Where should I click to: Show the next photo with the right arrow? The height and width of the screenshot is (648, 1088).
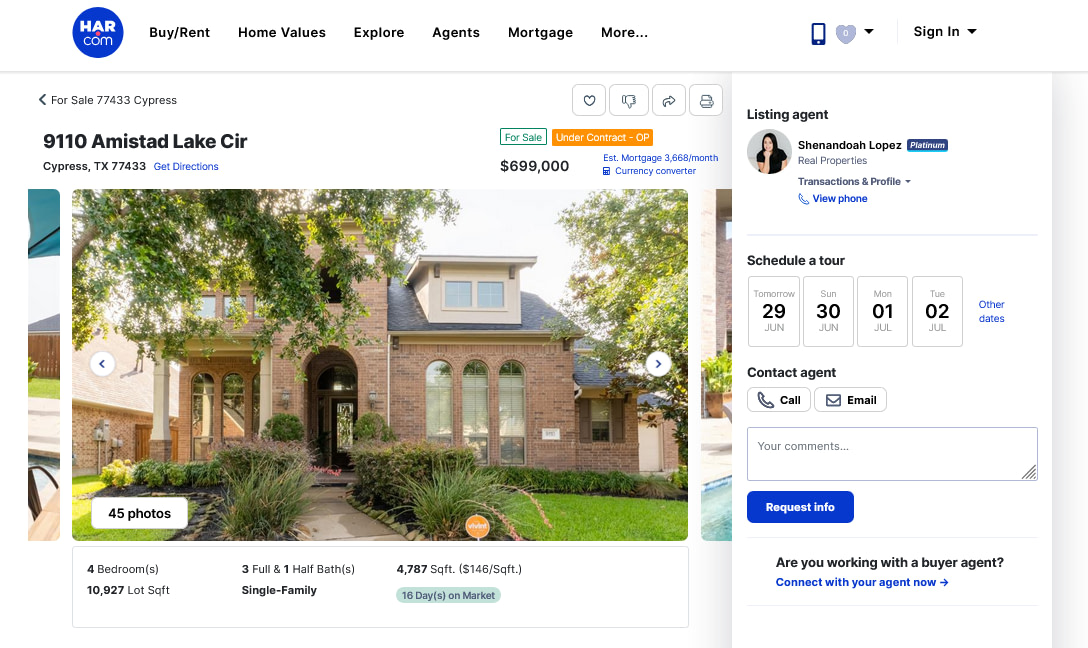pyautogui.click(x=658, y=364)
